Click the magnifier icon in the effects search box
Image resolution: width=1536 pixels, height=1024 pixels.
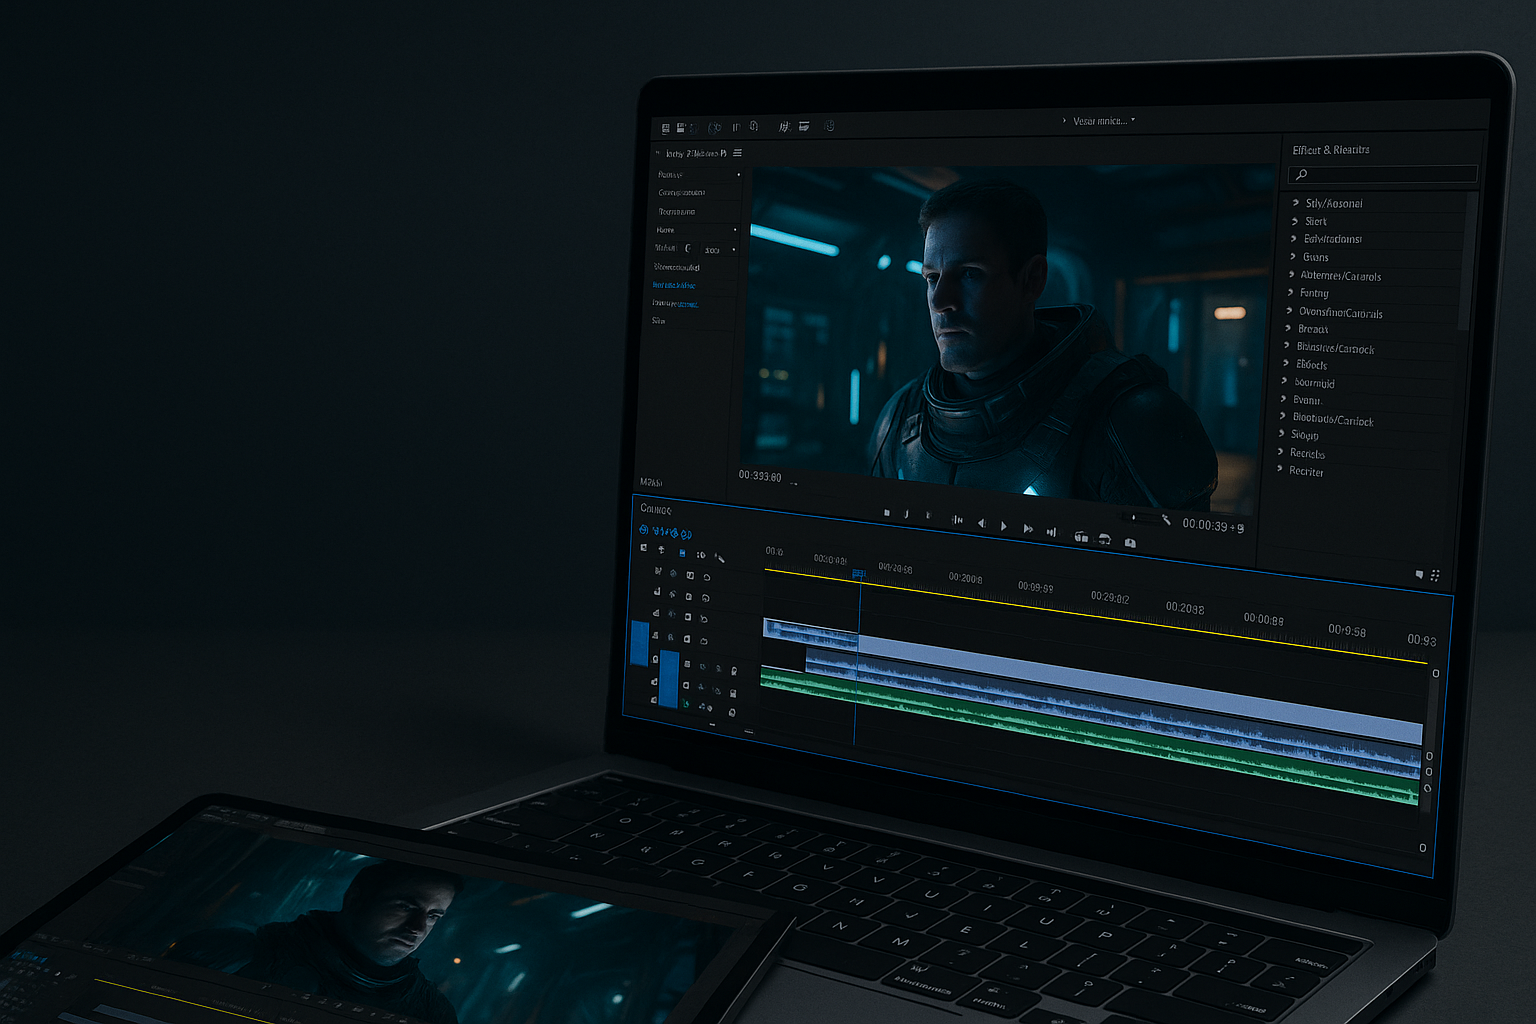pos(1302,174)
